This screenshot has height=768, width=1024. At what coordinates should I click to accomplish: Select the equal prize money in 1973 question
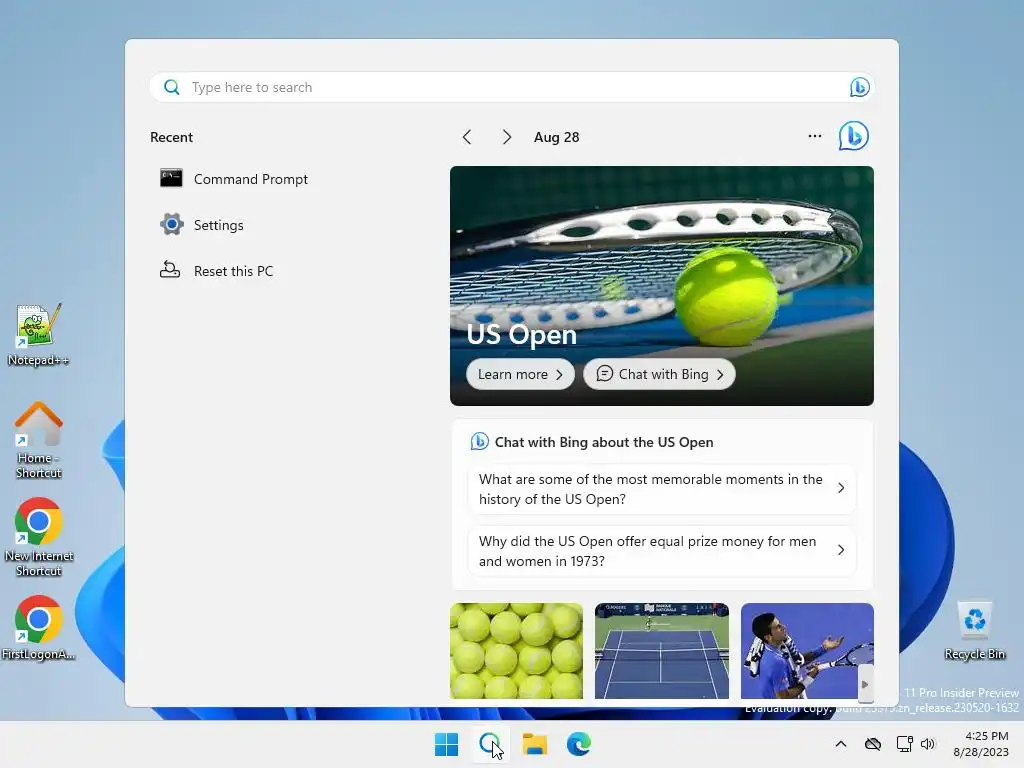662,551
